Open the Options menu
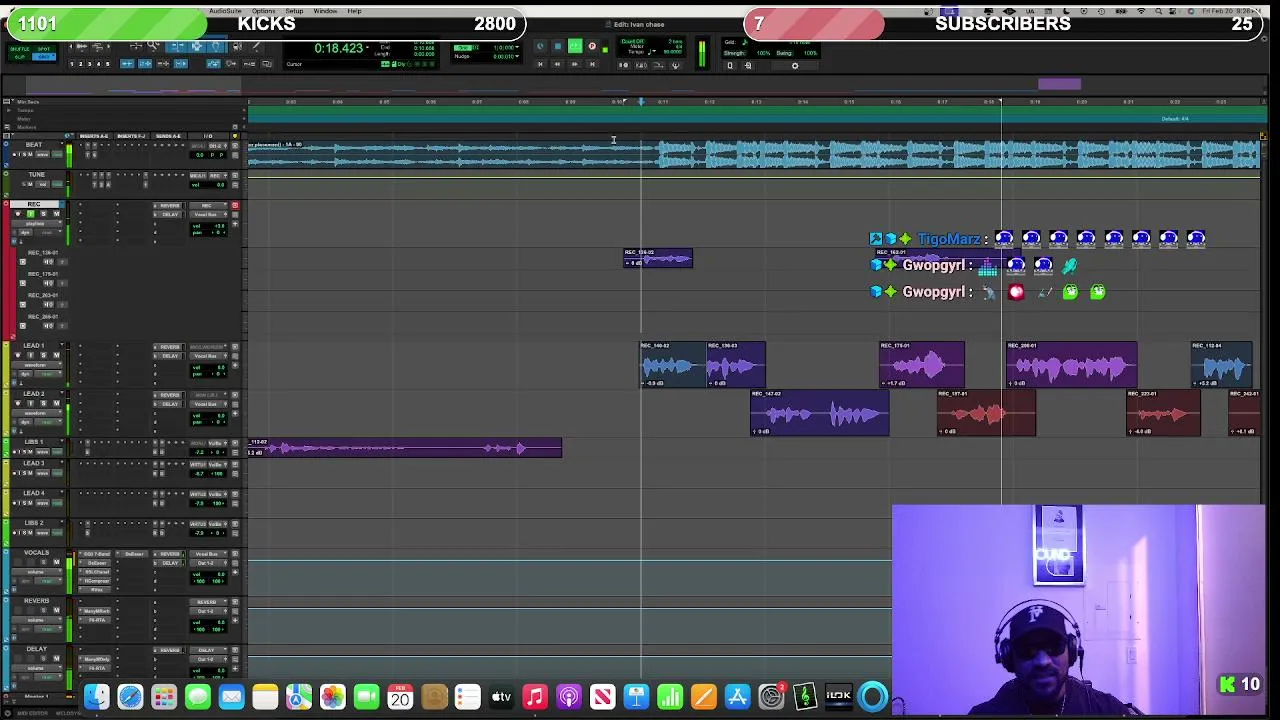Screen dimensions: 1280x720 pyautogui.click(x=264, y=11)
